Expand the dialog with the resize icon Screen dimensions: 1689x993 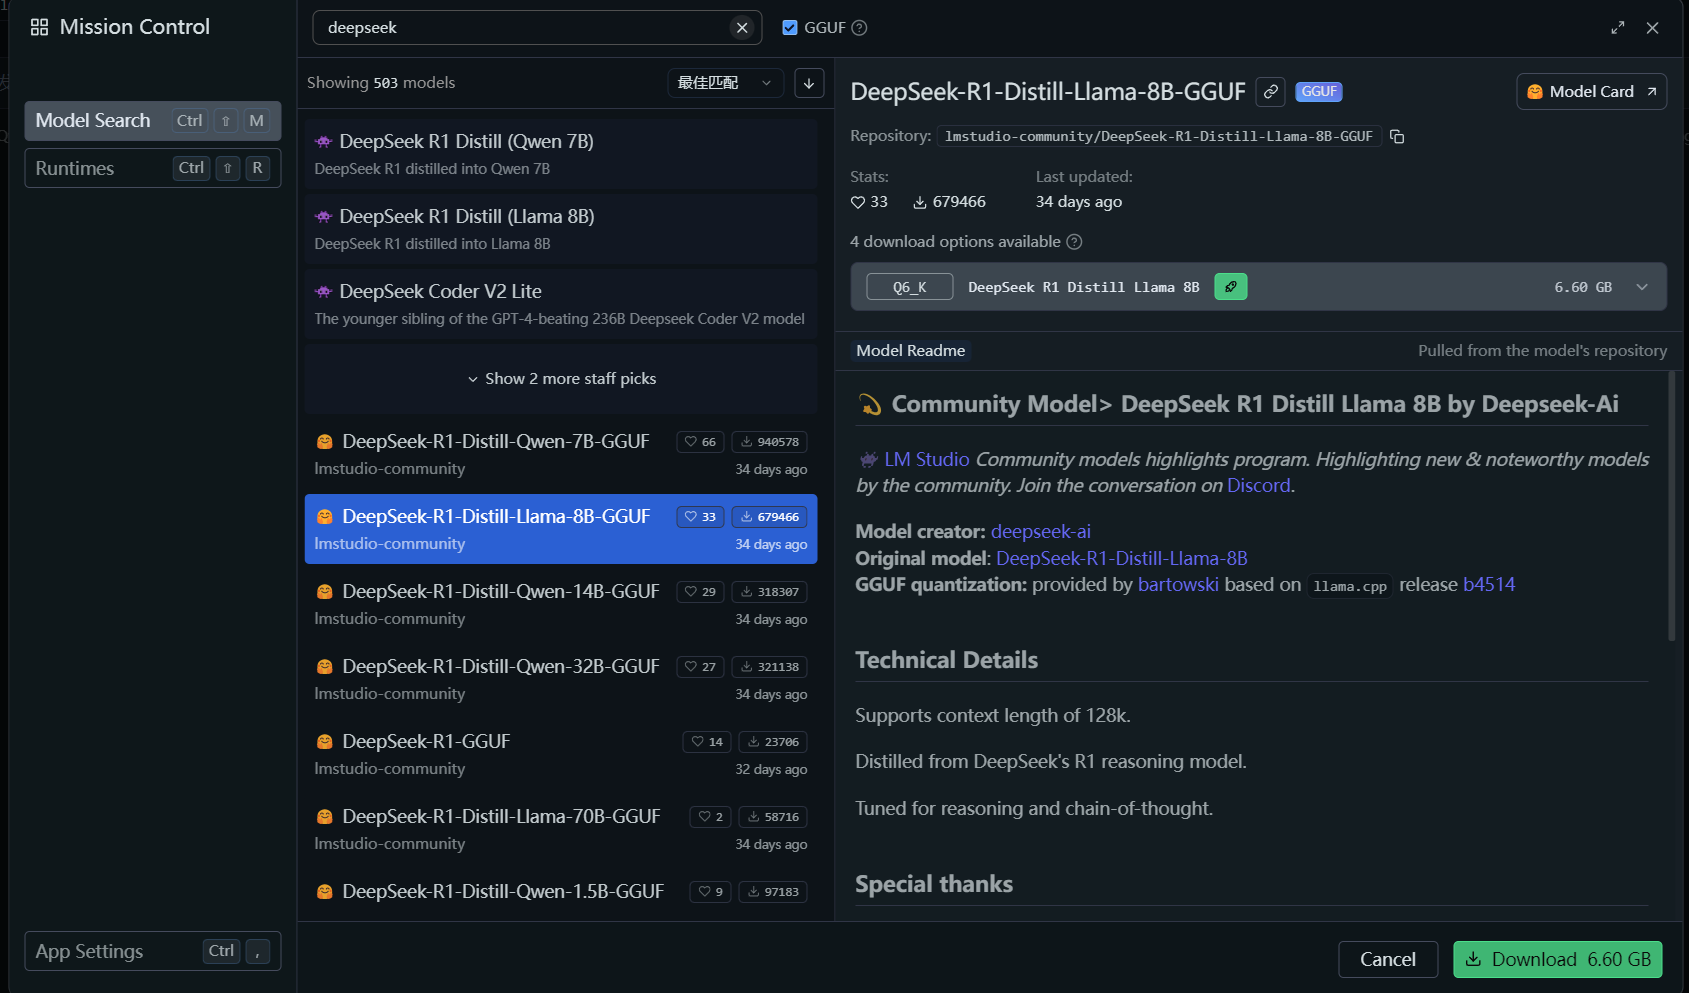tap(1617, 28)
